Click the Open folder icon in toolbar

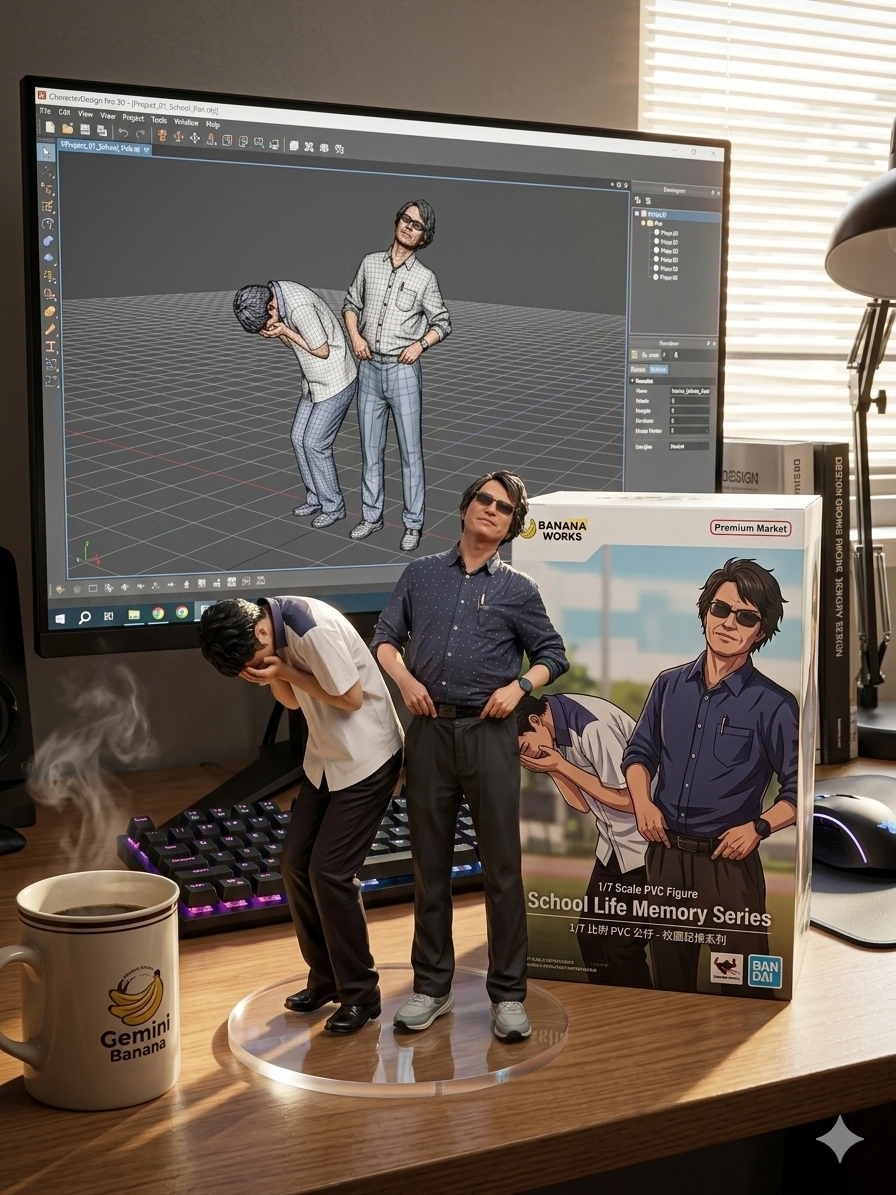(67, 129)
